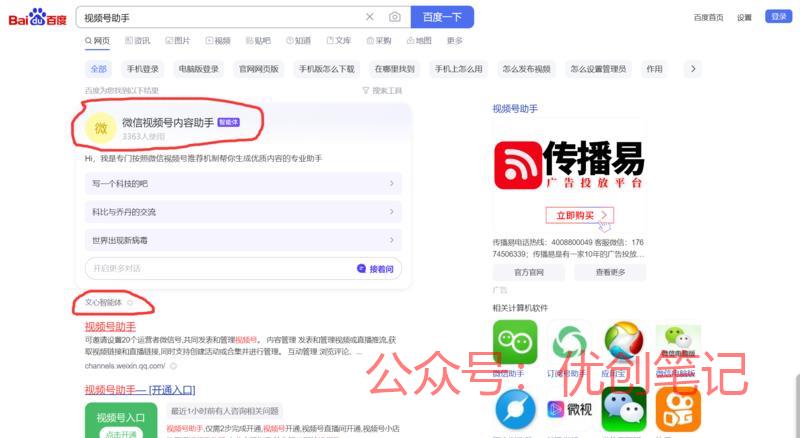Image resolution: width=800 pixels, height=438 pixels.
Task: Switch to the 资讯 tab
Action: click(138, 40)
